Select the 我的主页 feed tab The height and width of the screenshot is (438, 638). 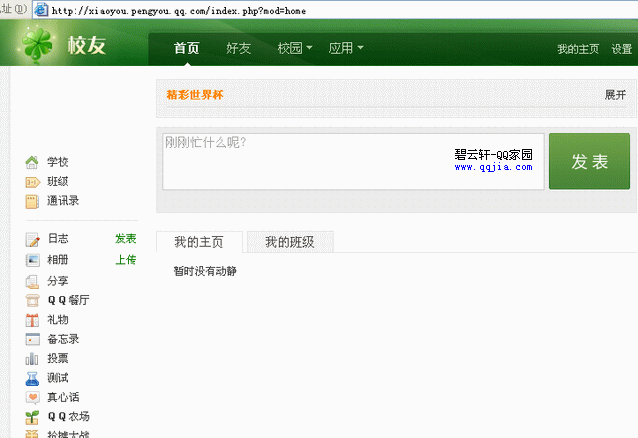point(199,242)
